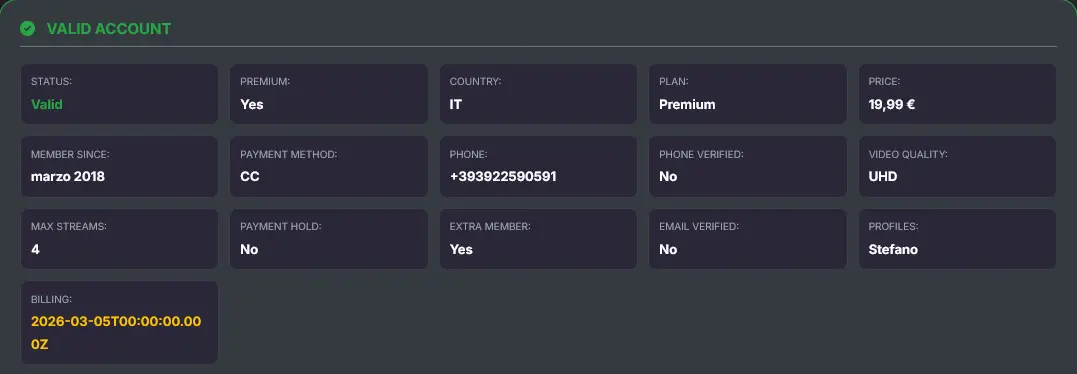Click the No value under PHONE VERIFIED

[x=668, y=176]
